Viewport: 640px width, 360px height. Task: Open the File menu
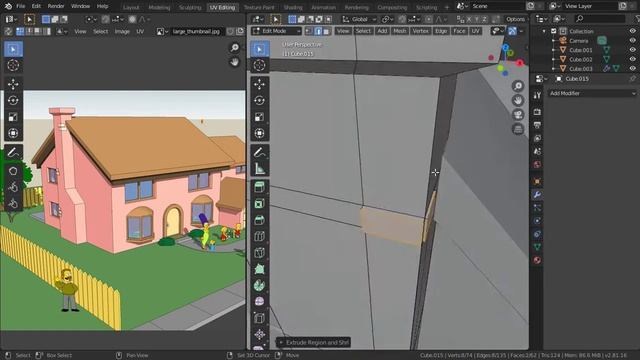tap(20, 6)
